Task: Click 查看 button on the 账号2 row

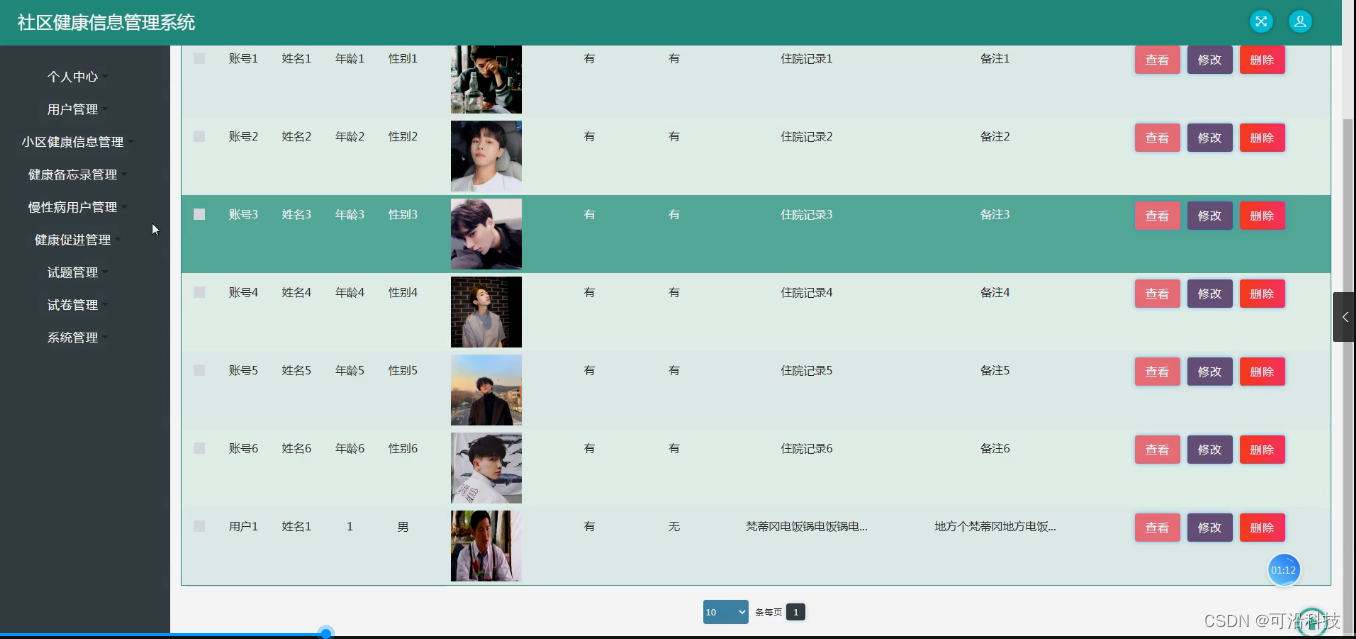Action: click(1157, 137)
